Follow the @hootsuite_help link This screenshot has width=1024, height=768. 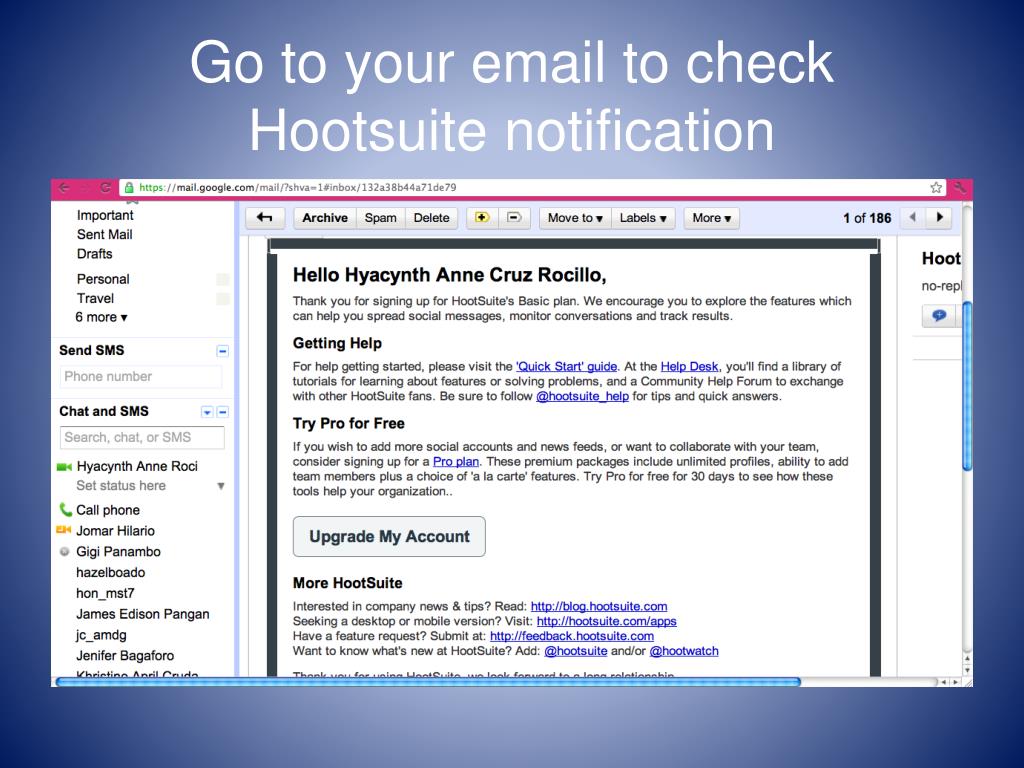click(x=583, y=396)
